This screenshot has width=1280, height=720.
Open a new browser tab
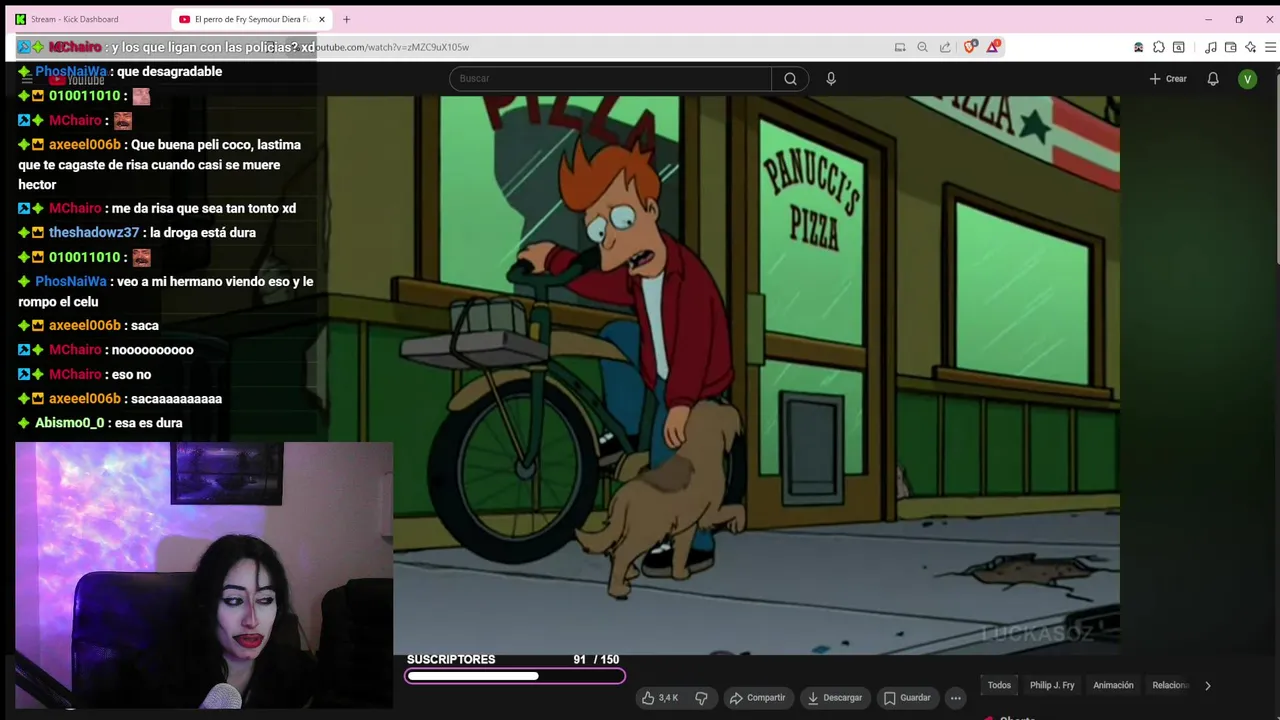coord(346,19)
